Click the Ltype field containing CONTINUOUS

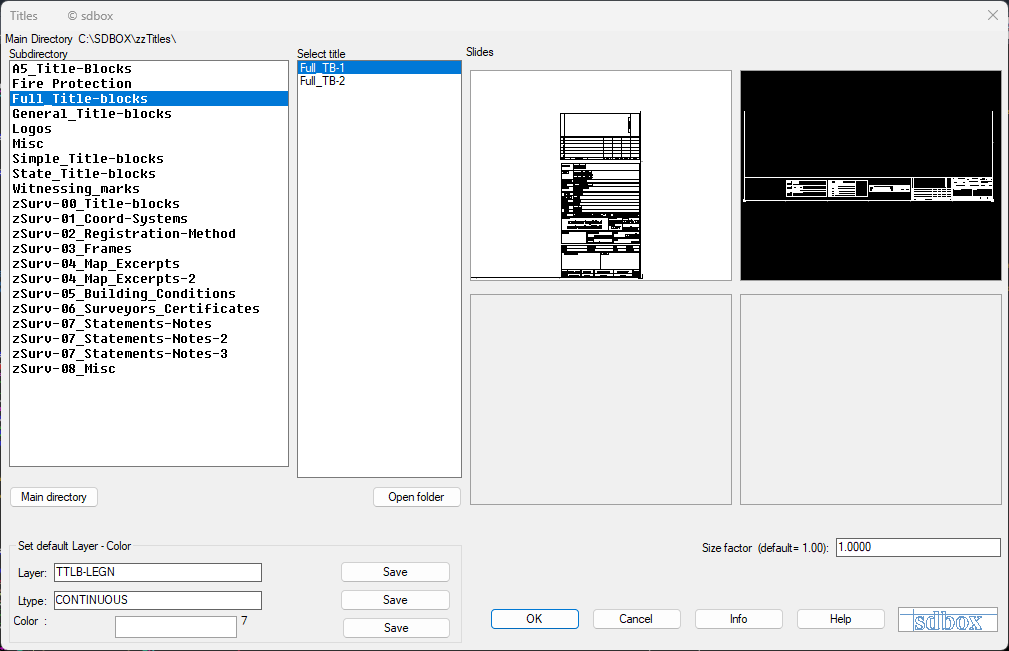158,600
